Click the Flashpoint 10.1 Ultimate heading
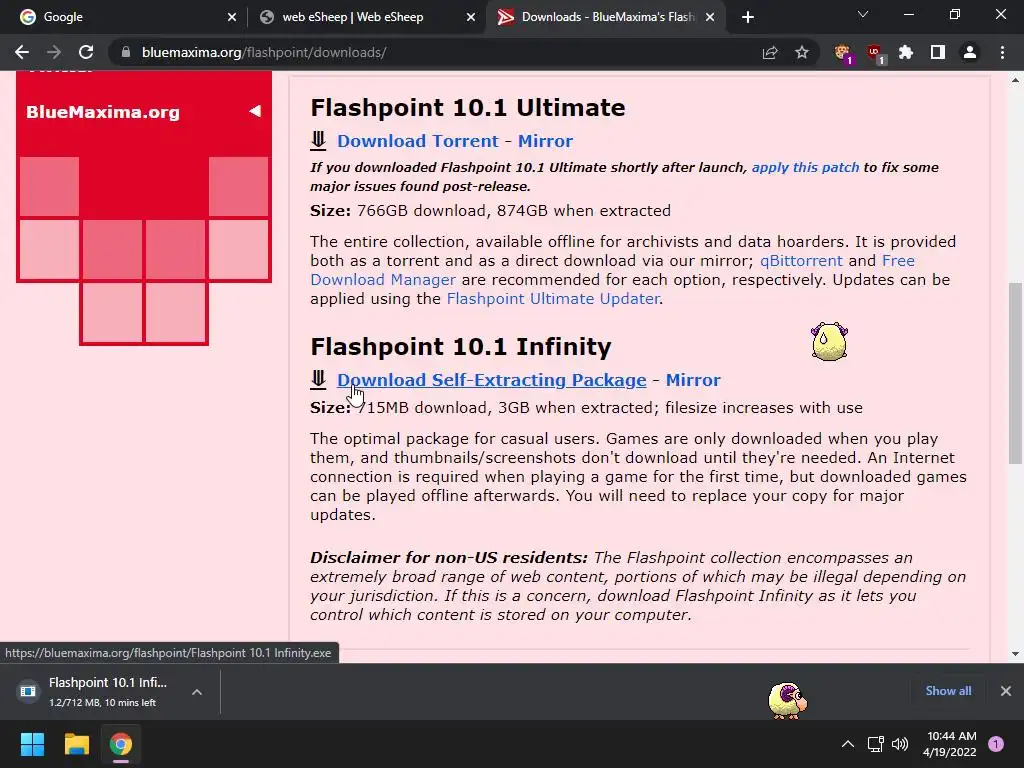 coord(468,108)
